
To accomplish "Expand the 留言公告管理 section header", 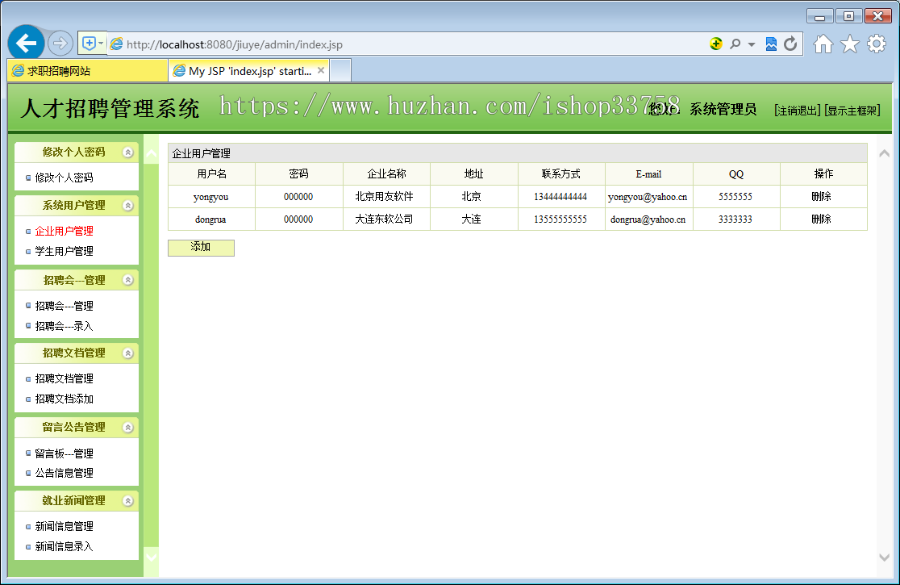I will coord(127,427).
